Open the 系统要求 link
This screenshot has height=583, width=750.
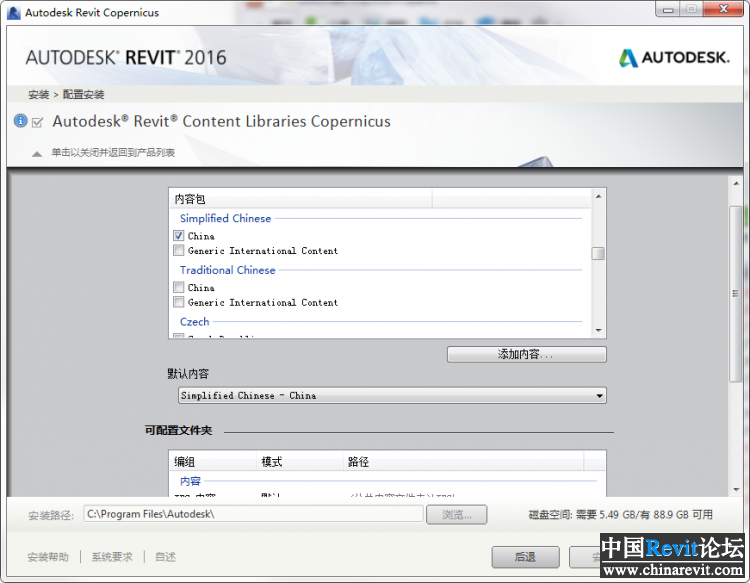point(112,557)
